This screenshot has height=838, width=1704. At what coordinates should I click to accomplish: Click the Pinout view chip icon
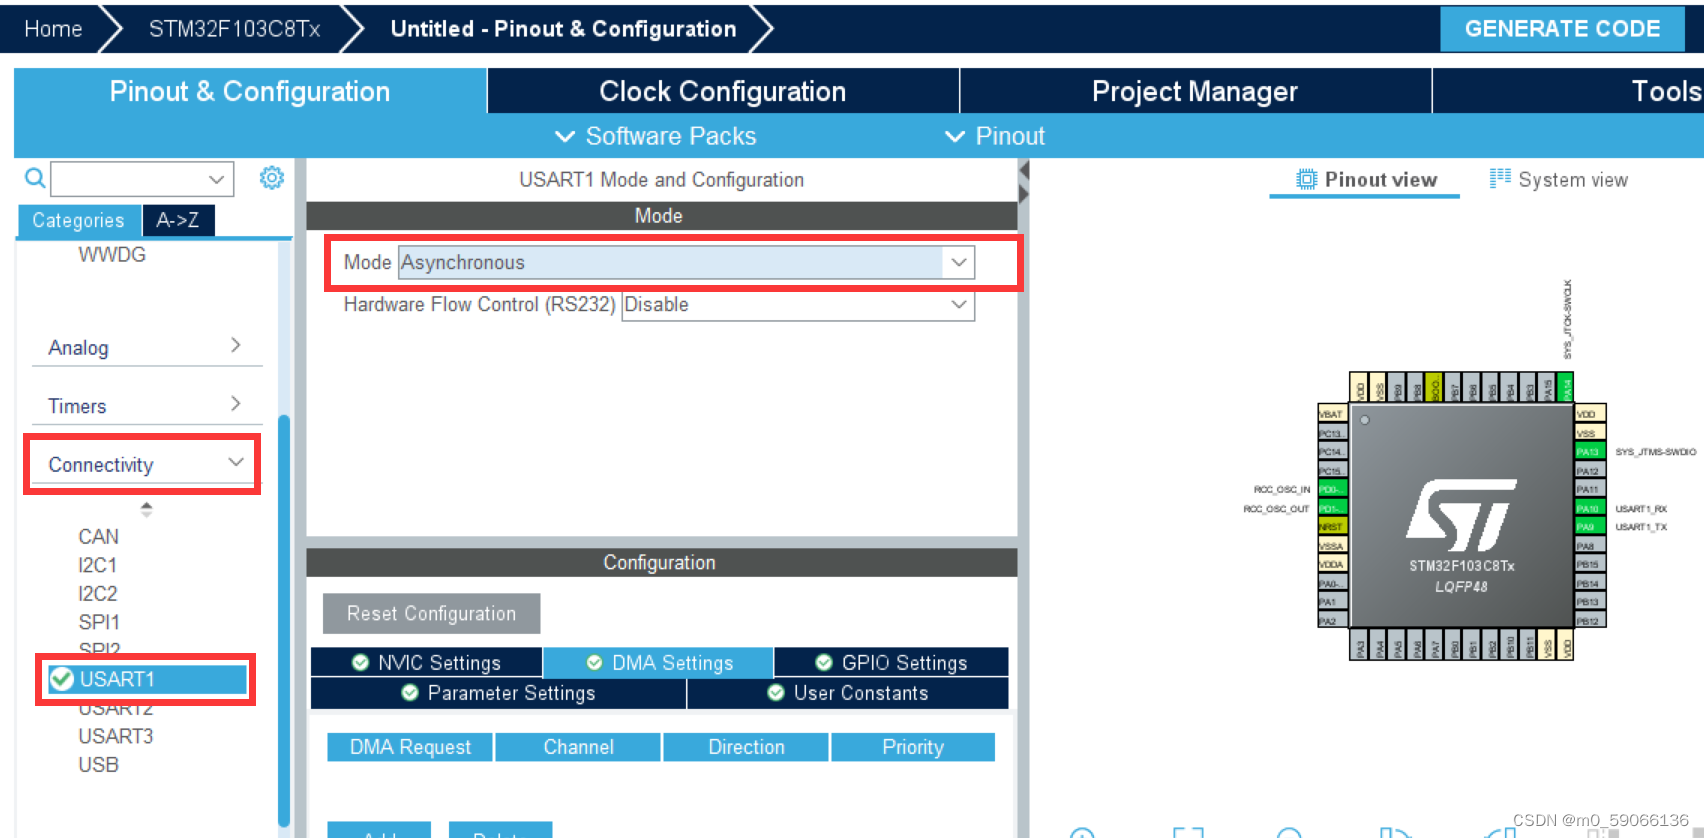[1306, 179]
